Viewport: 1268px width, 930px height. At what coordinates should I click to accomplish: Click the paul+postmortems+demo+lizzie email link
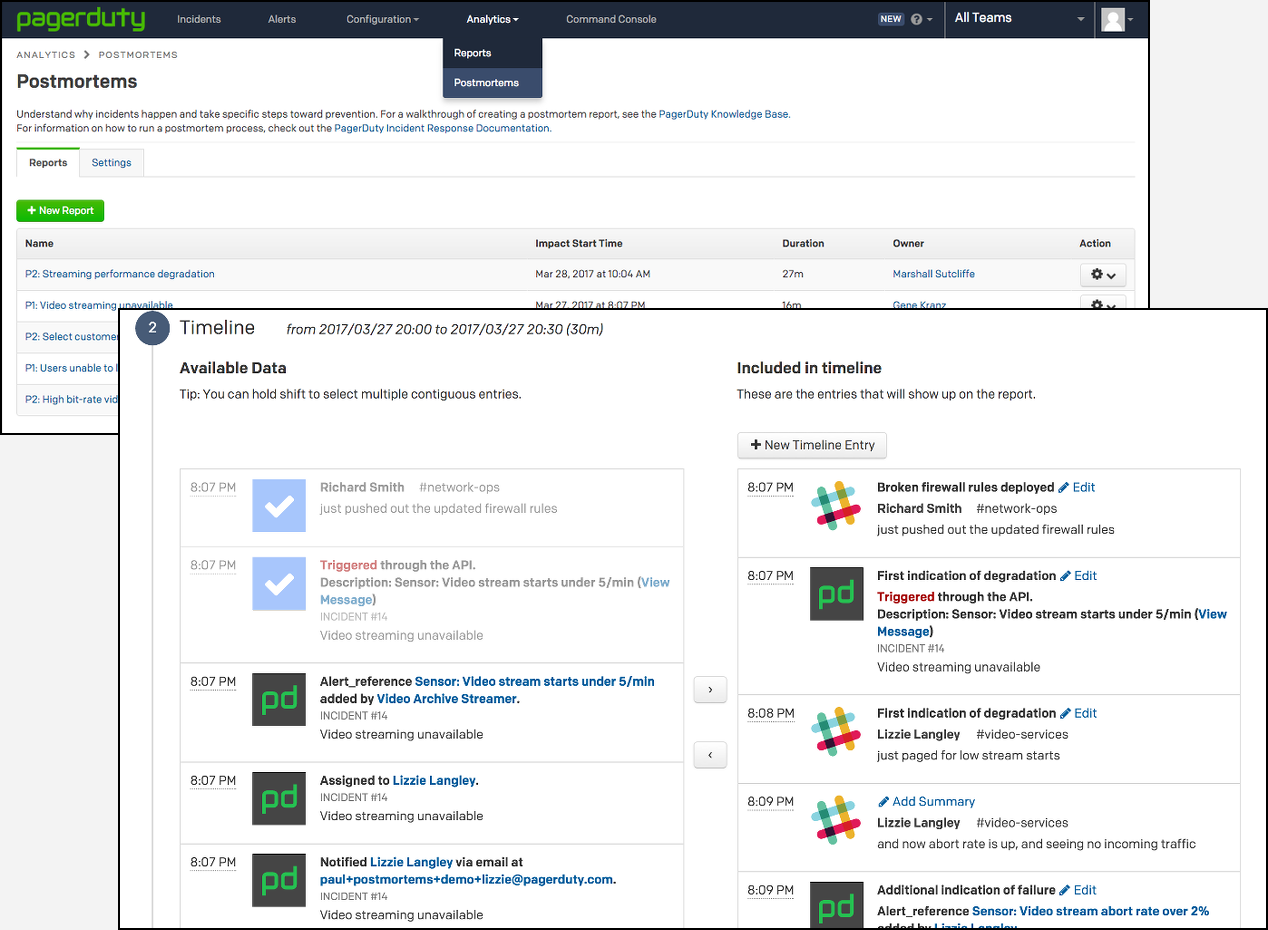tap(466, 879)
